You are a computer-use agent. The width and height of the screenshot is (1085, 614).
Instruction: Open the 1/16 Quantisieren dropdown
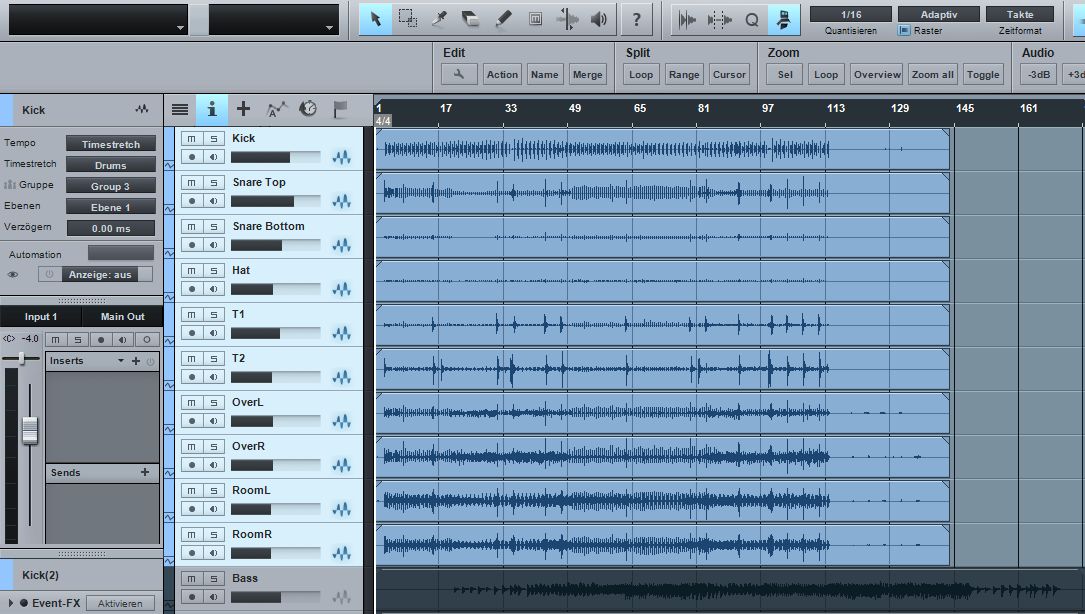pyautogui.click(x=851, y=15)
